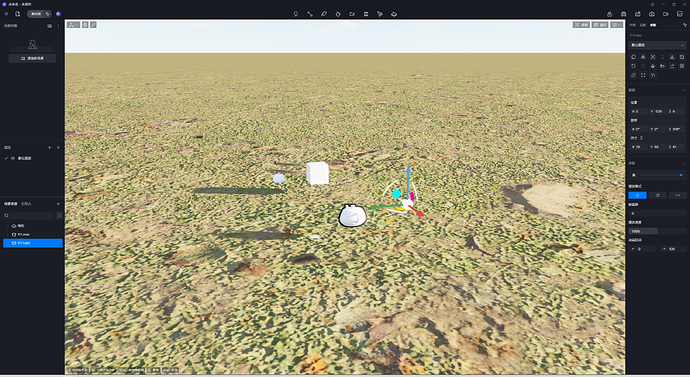Click the first icon in the properties tool grid
Screen dimensions: 690x377
634,57
